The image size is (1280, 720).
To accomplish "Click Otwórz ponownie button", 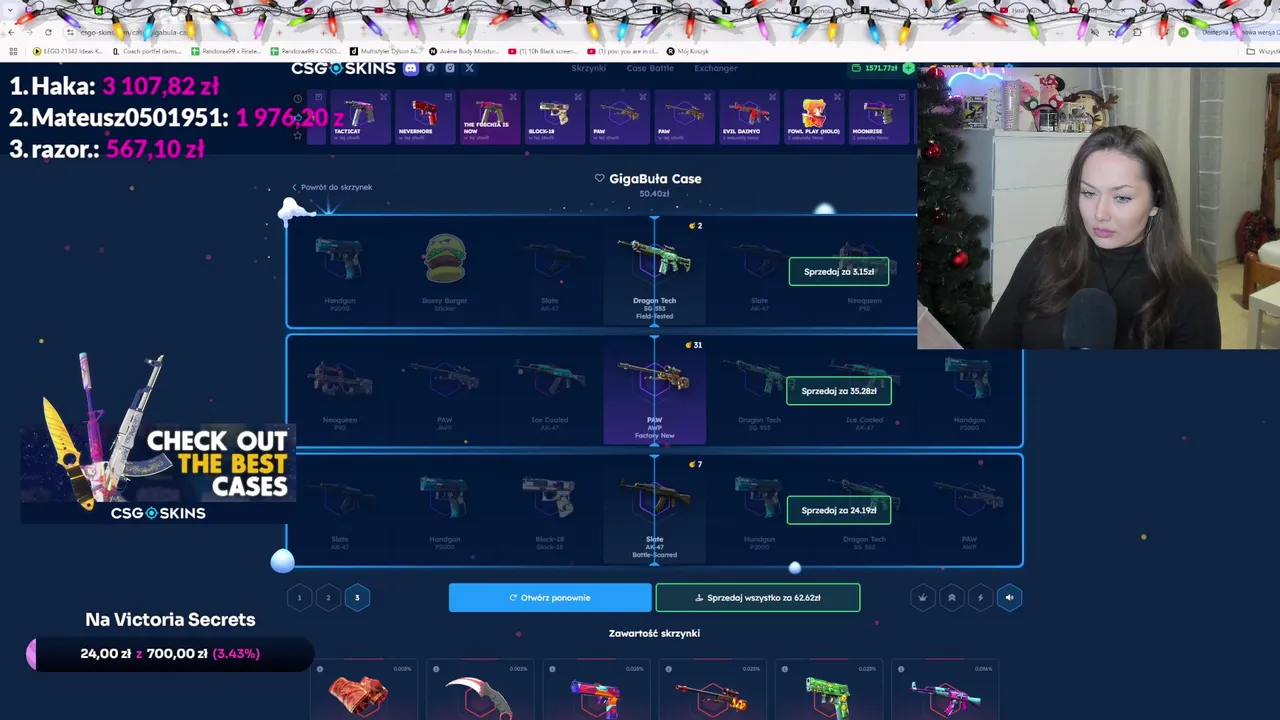I will pyautogui.click(x=550, y=598).
